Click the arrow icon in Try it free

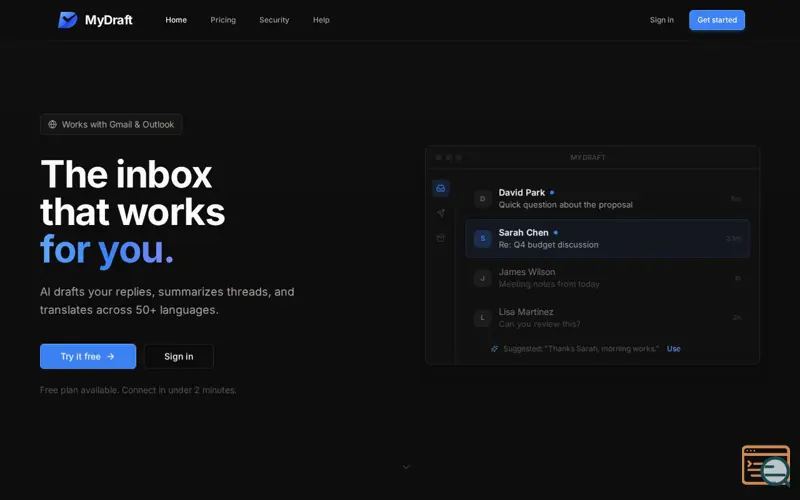tap(111, 356)
